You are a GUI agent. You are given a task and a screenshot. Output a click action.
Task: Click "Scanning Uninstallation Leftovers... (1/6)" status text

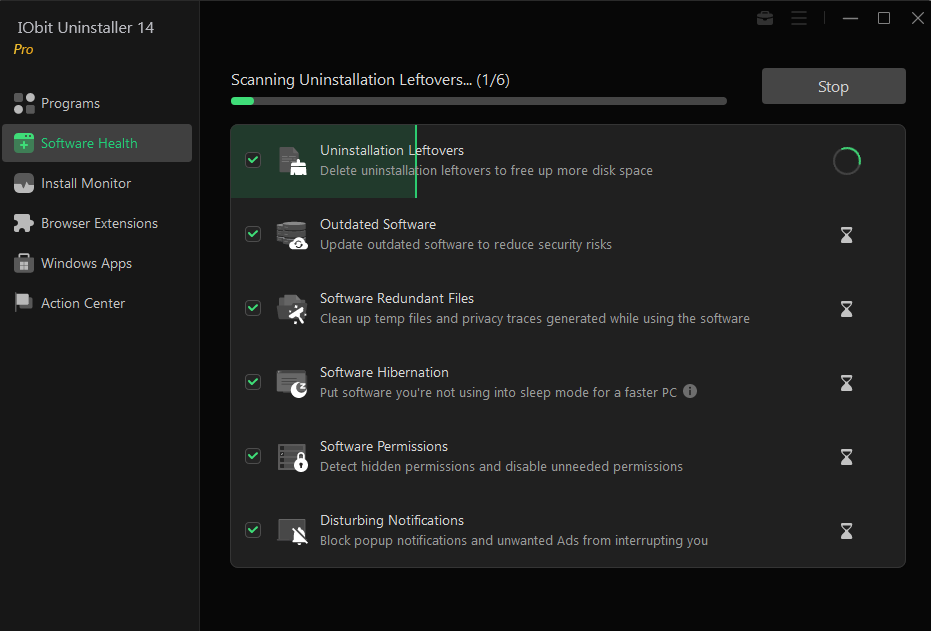click(370, 80)
